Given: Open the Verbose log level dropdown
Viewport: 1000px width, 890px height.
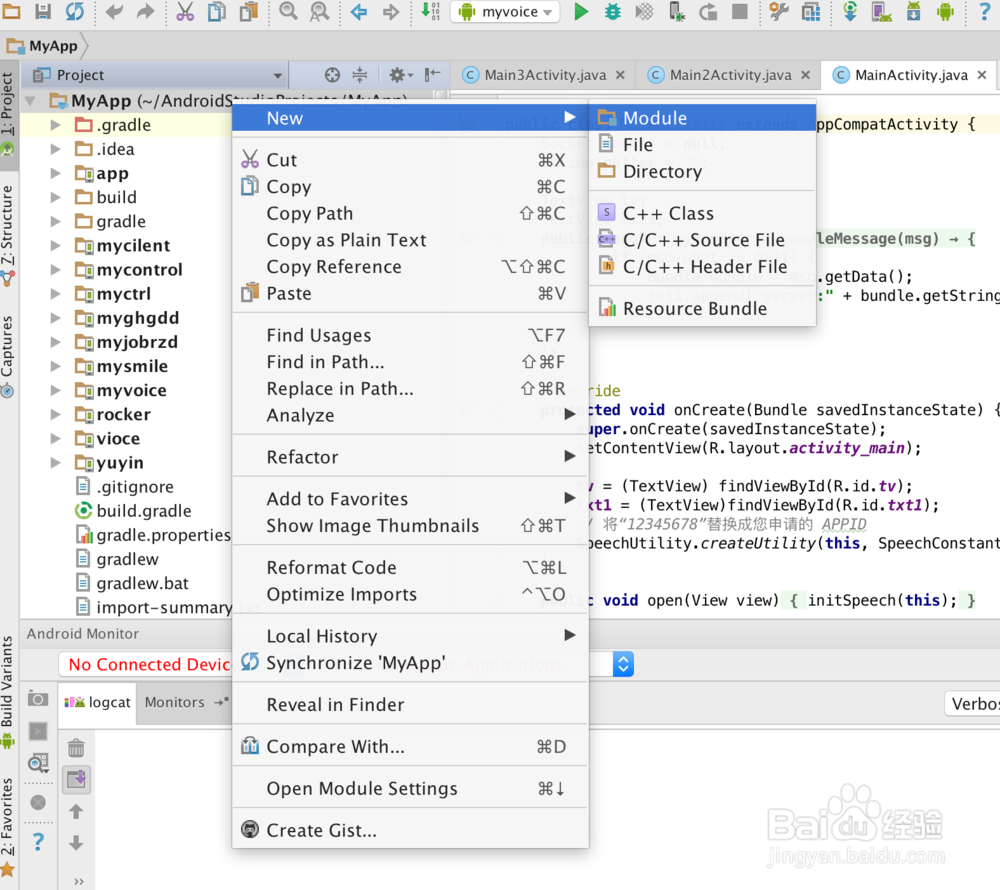Looking at the screenshot, I should [972, 704].
